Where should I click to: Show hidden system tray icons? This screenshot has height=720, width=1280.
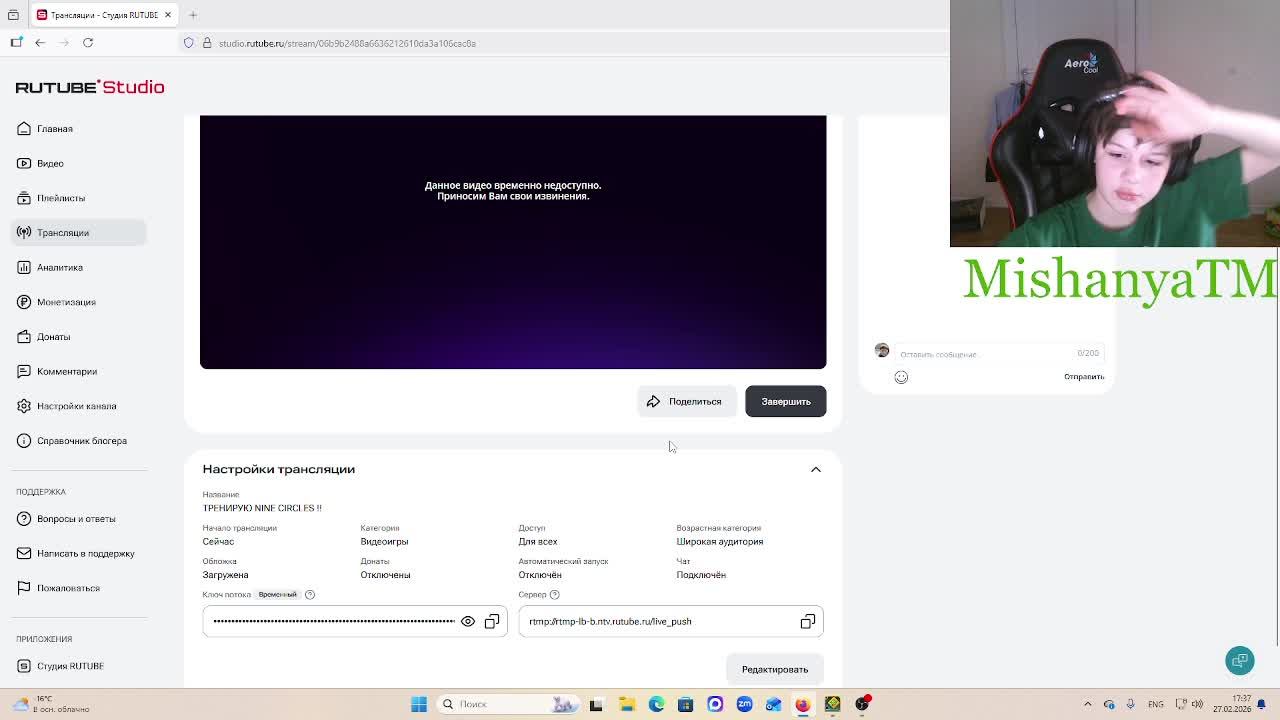(1088, 704)
